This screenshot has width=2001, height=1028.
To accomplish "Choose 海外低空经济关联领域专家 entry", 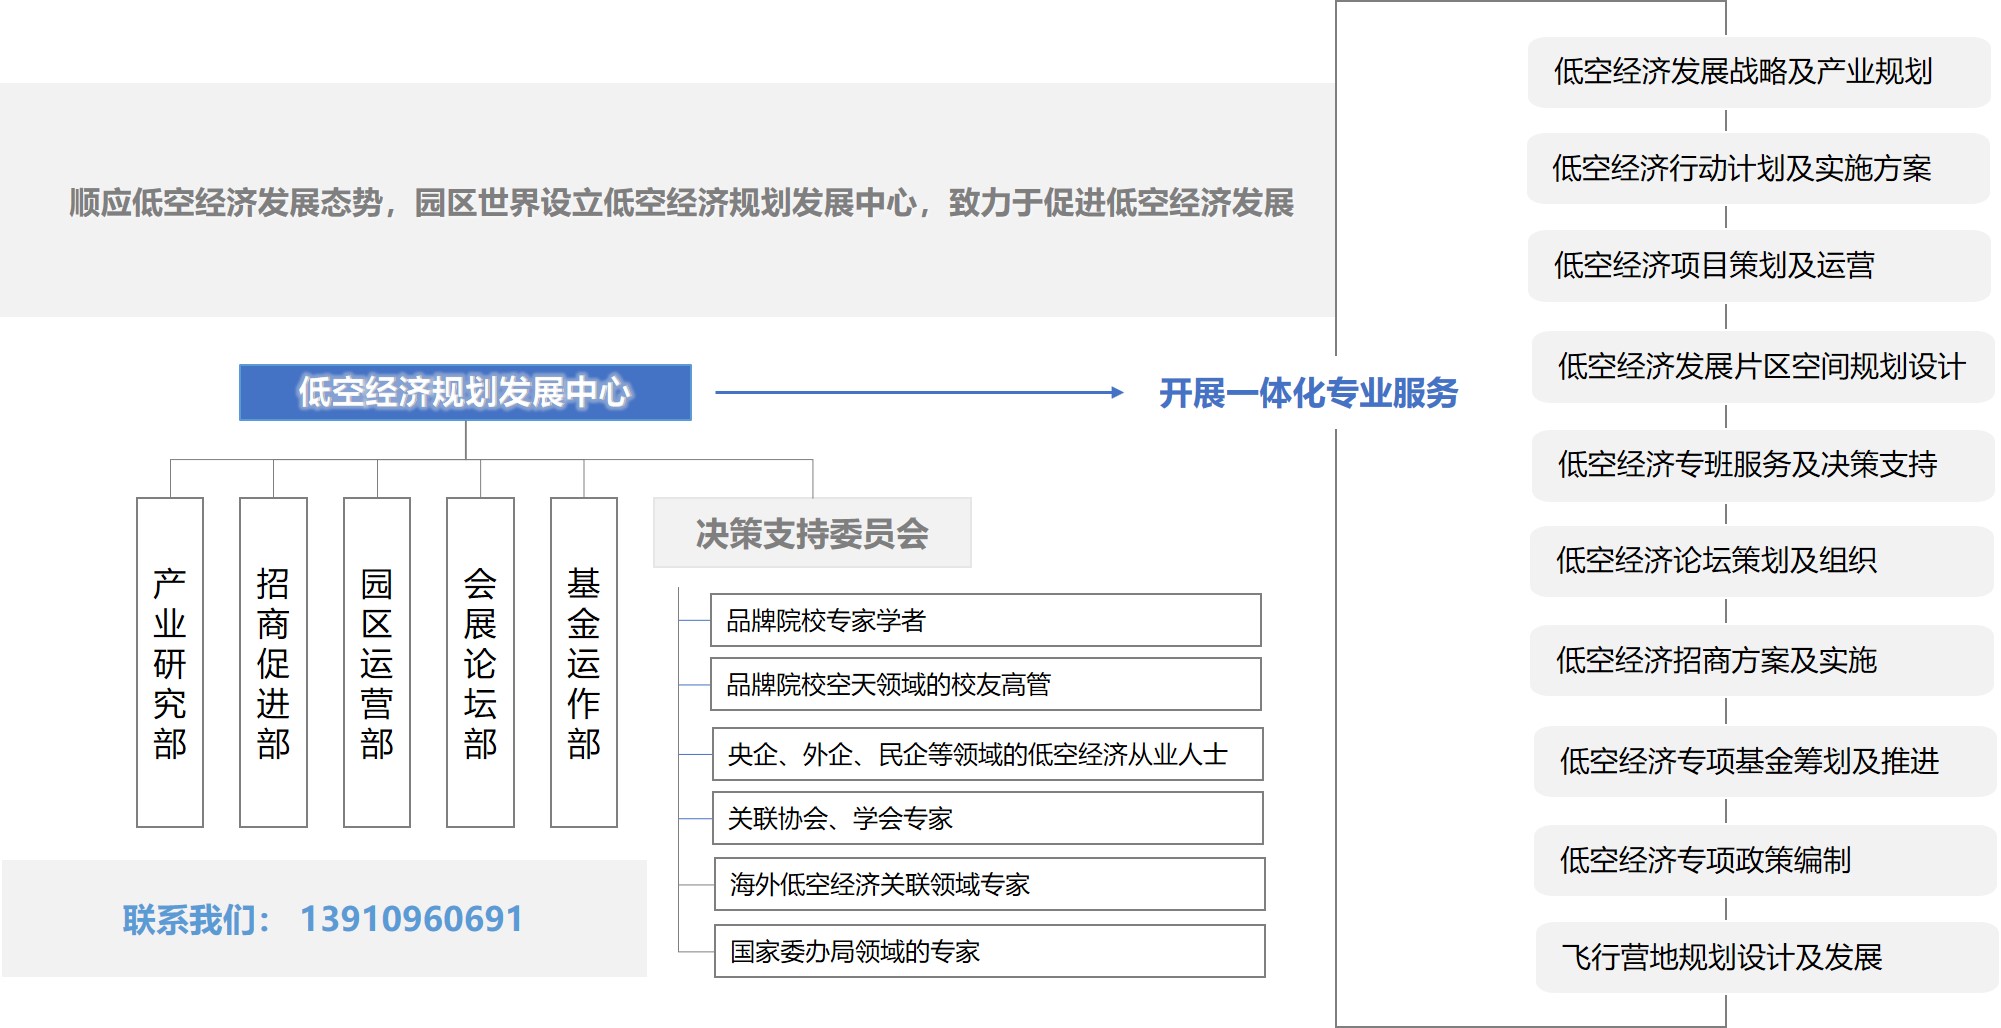I will coord(989,885).
